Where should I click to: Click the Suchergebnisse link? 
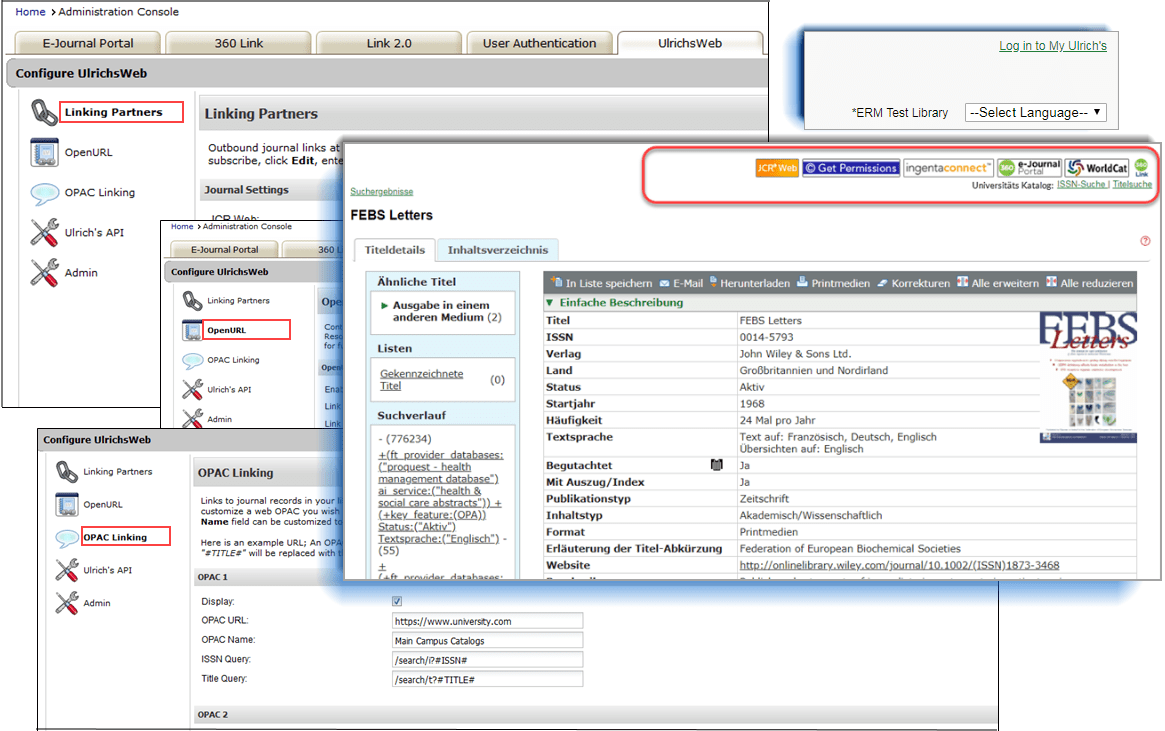point(382,192)
